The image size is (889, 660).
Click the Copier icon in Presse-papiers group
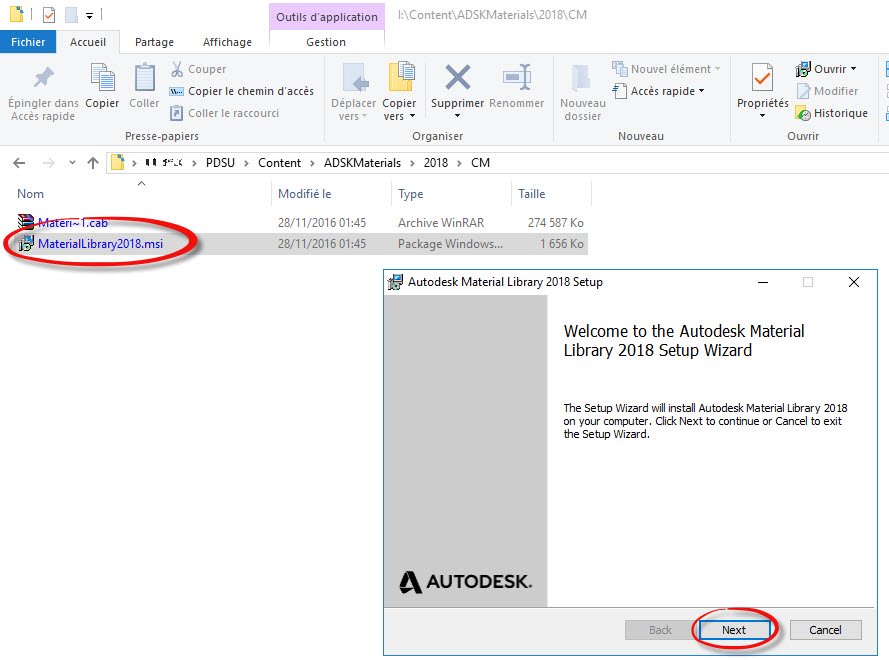103,78
